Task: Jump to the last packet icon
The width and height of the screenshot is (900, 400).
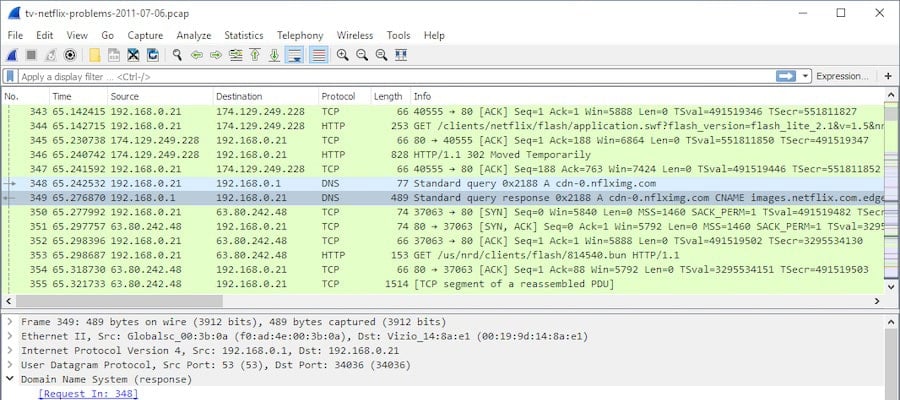Action: 274,55
